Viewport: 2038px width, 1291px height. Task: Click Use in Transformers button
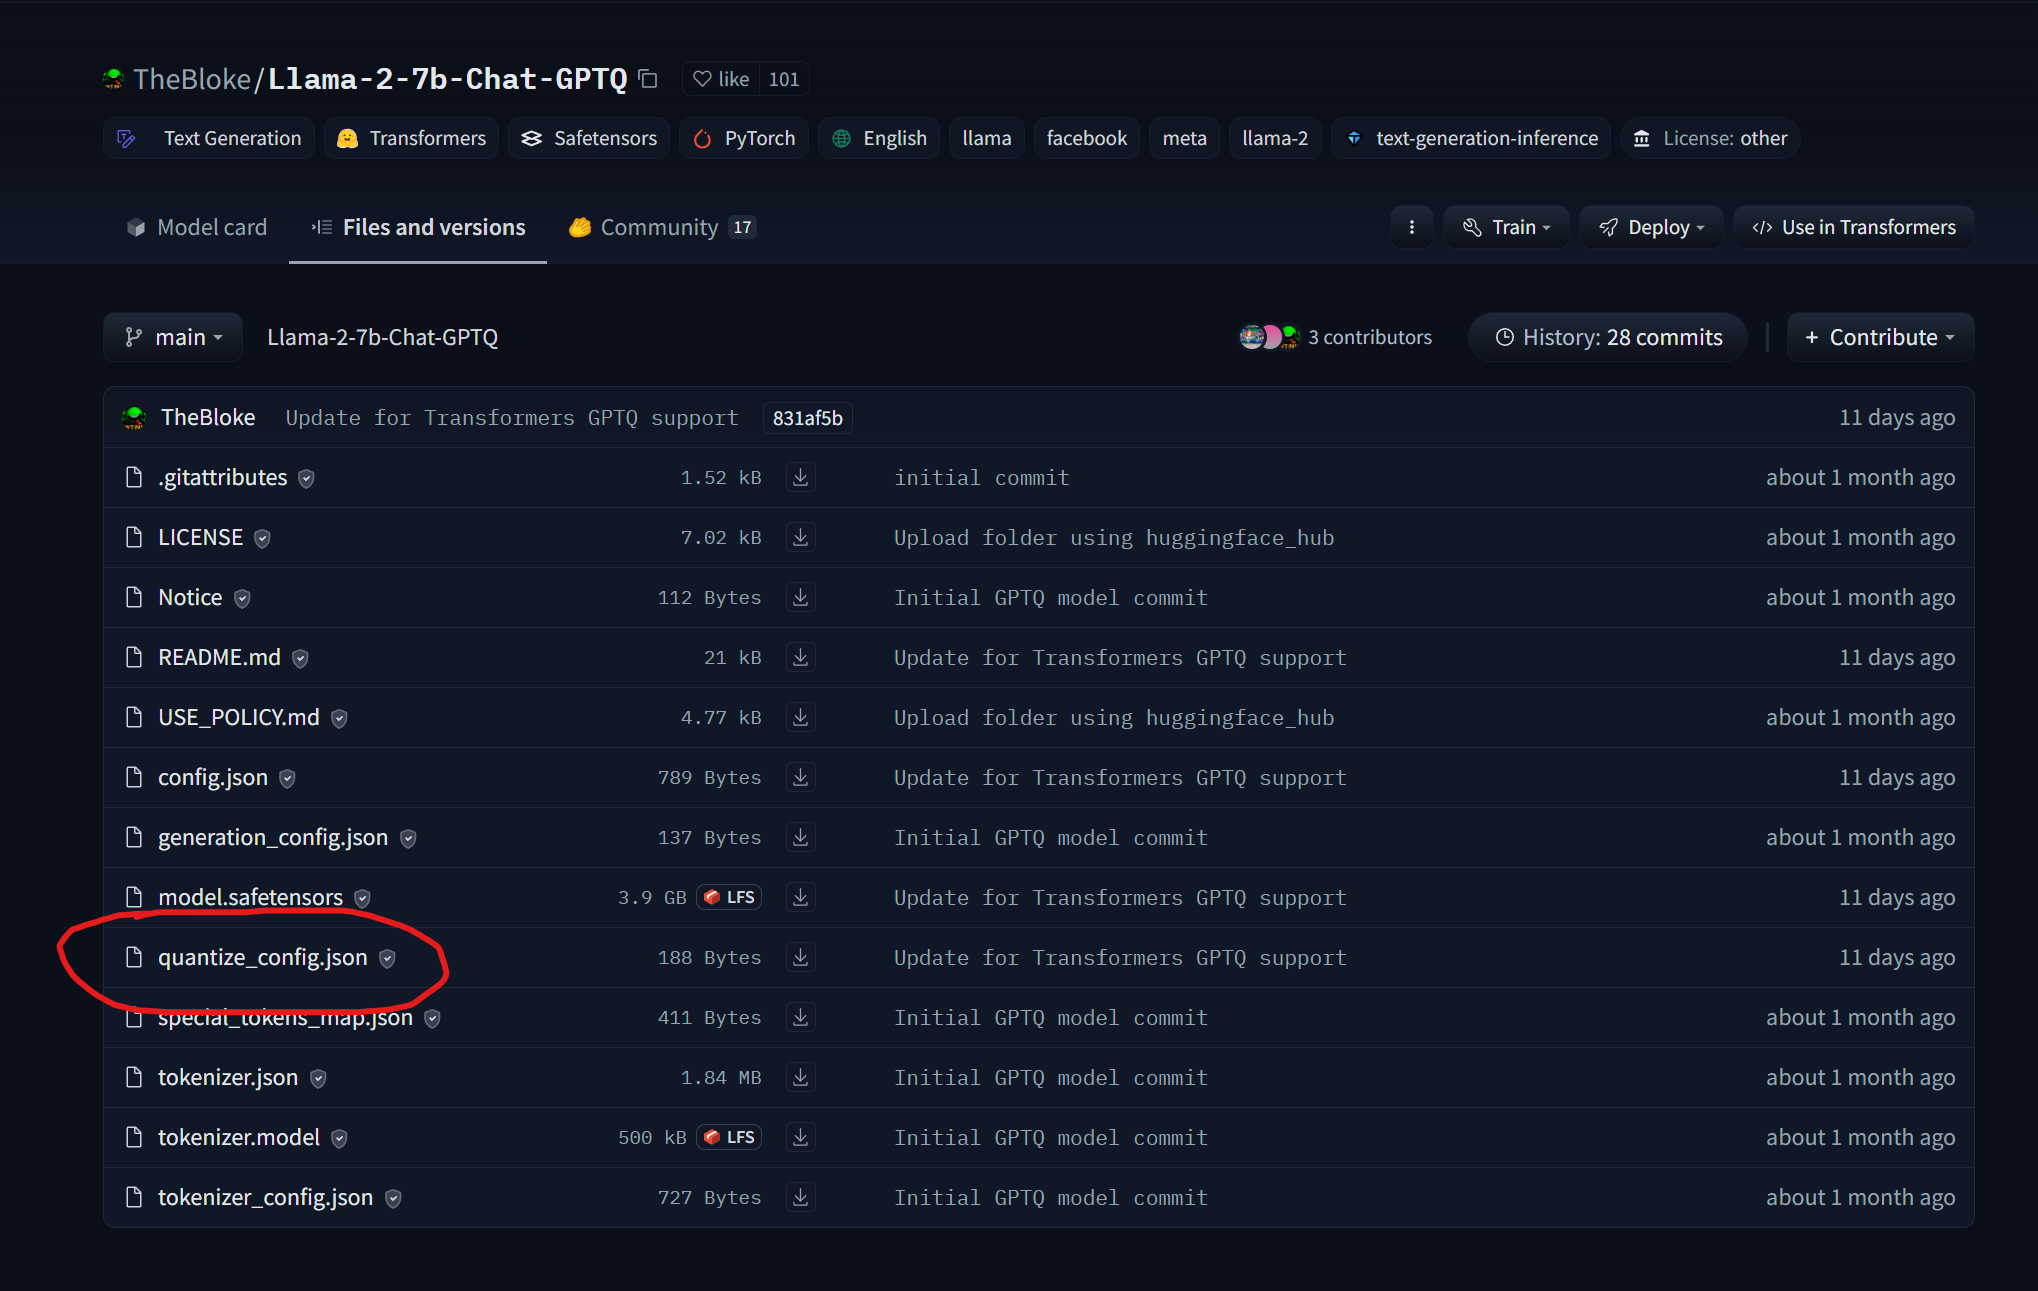1854,227
